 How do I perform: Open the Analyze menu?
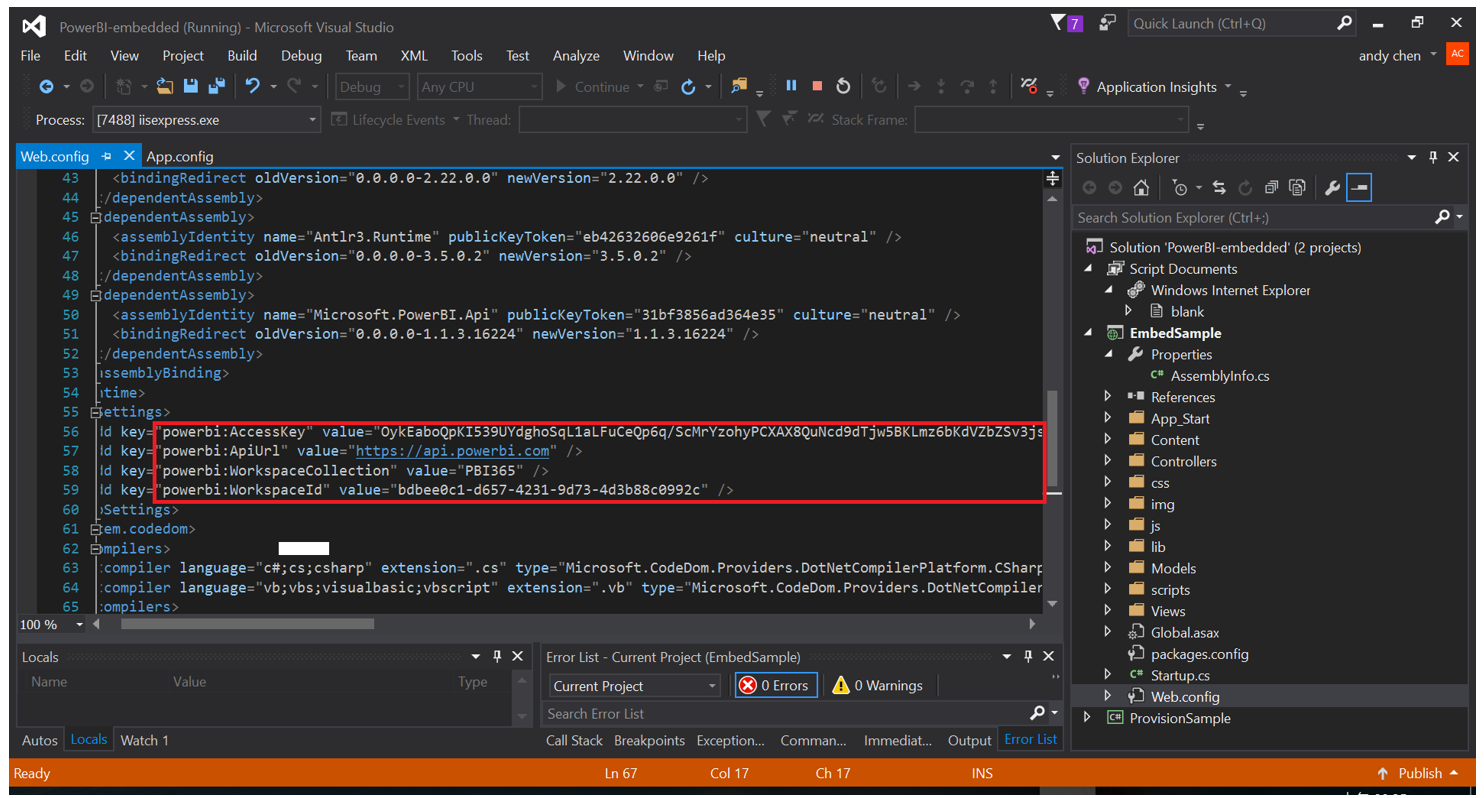576,56
